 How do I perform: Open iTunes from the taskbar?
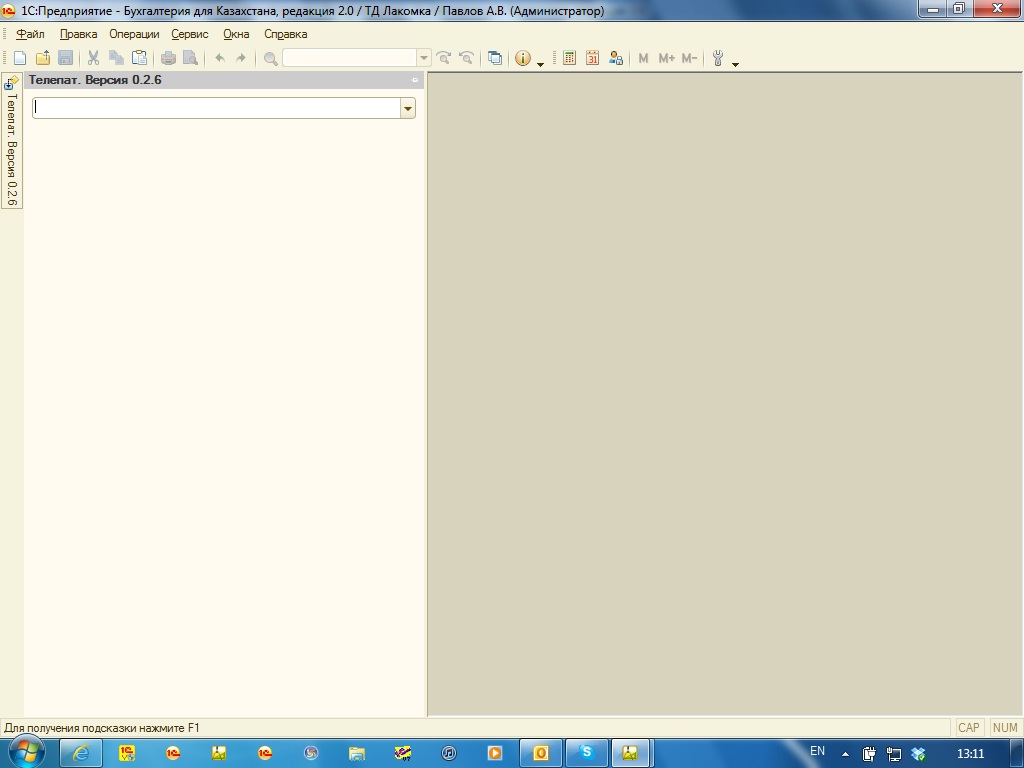pyautogui.click(x=449, y=754)
